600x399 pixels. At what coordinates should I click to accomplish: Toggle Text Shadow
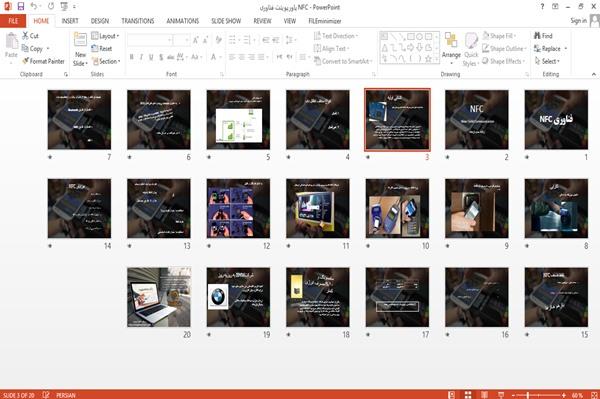pyautogui.click(x=161, y=57)
